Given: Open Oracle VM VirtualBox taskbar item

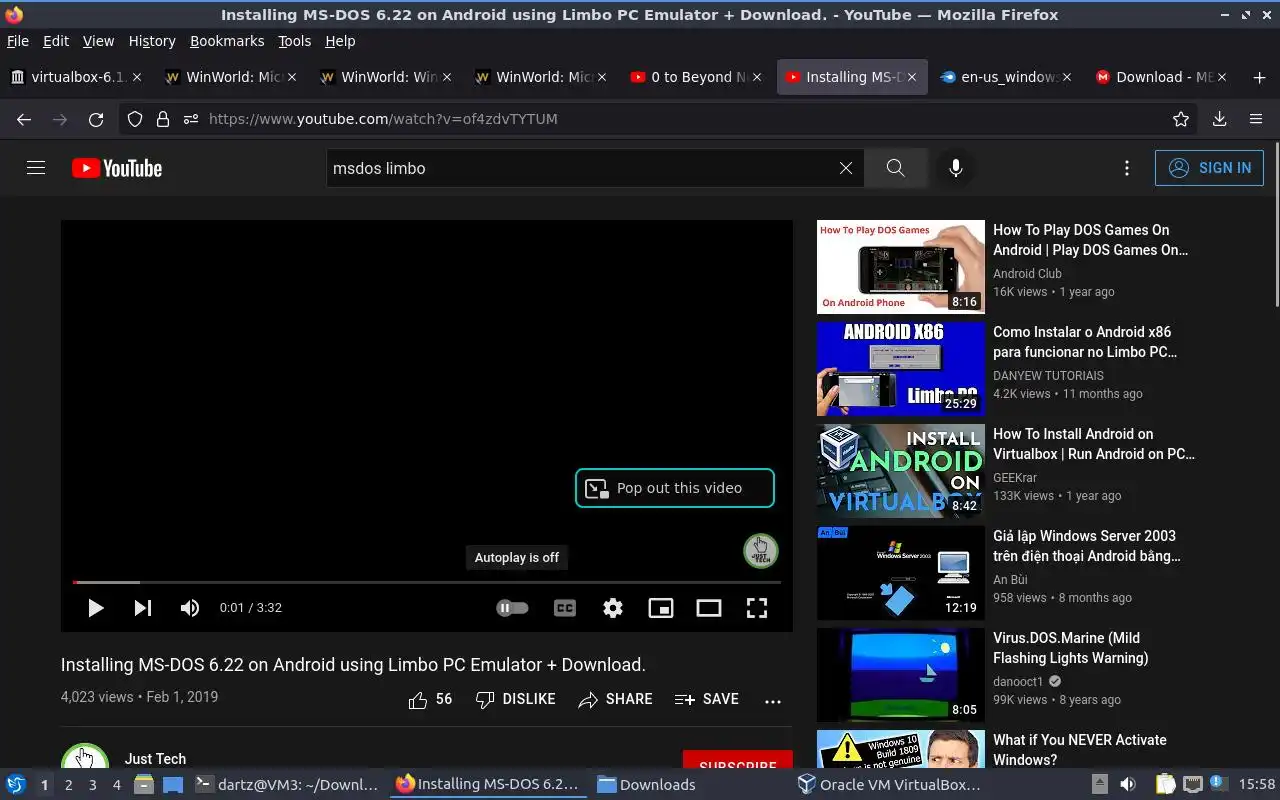Looking at the screenshot, I should (x=889, y=785).
